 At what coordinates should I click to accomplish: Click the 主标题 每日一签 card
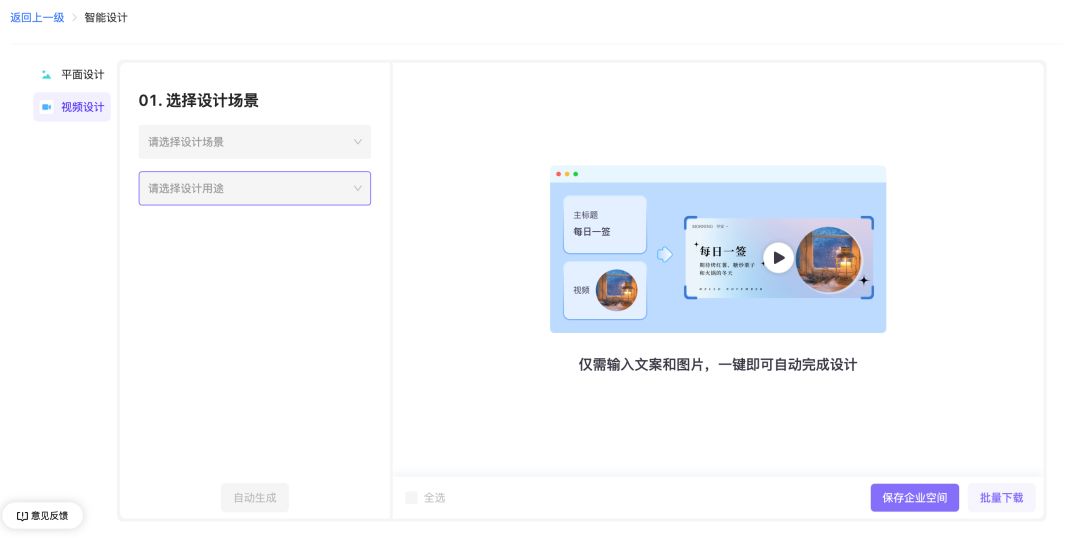pyautogui.click(x=605, y=225)
